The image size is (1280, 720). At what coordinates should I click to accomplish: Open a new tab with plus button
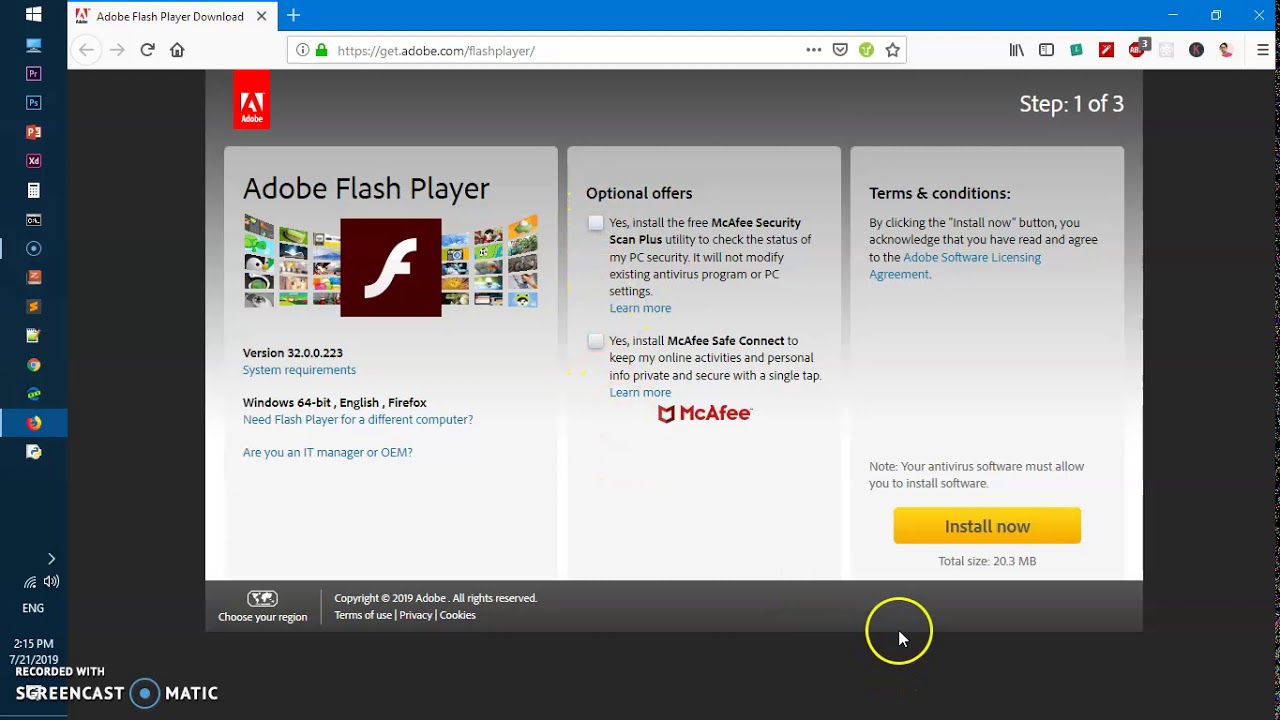293,15
